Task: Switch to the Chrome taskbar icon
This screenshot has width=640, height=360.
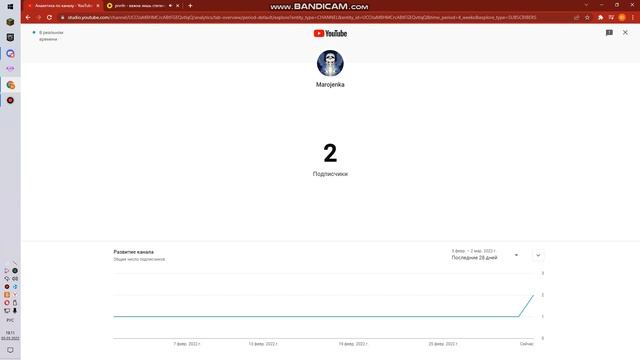Action: (x=10, y=85)
